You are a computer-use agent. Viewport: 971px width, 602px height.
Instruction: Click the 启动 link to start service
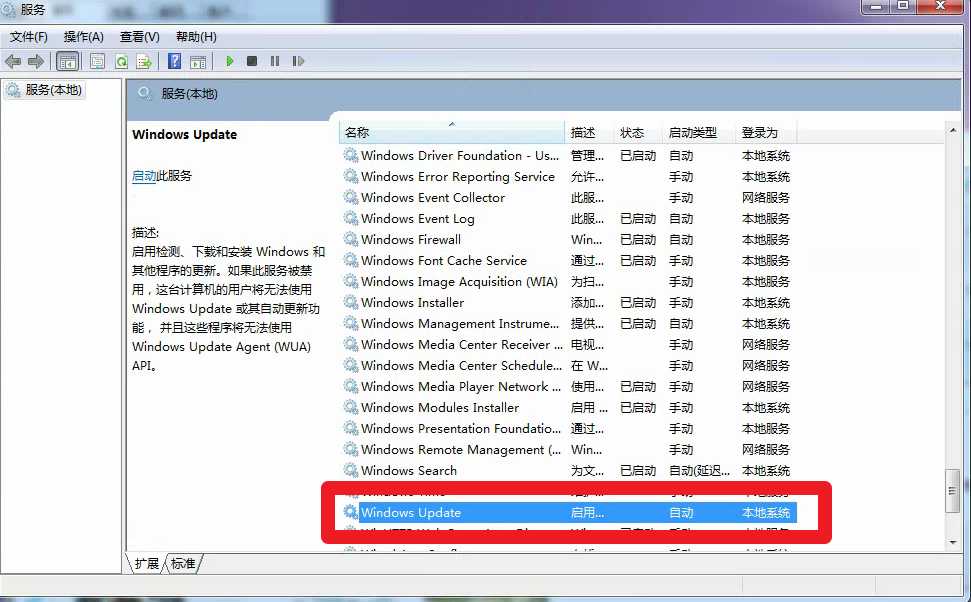[x=144, y=176]
